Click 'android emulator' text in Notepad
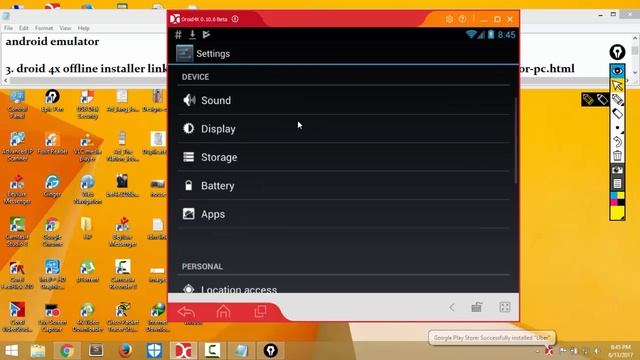This screenshot has height=360, width=640. pyautogui.click(x=52, y=41)
